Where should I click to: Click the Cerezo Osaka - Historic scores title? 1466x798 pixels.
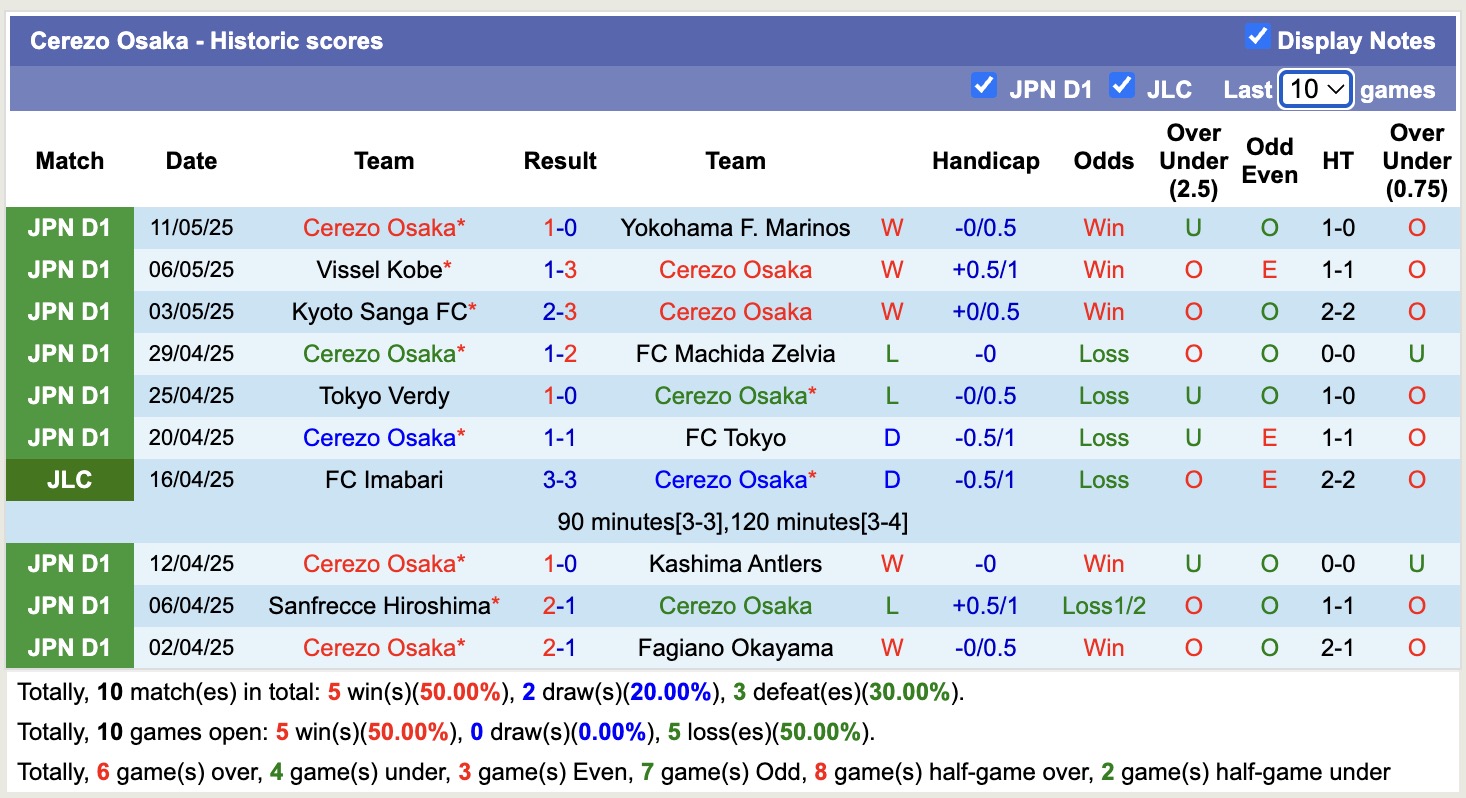pyautogui.click(x=206, y=40)
